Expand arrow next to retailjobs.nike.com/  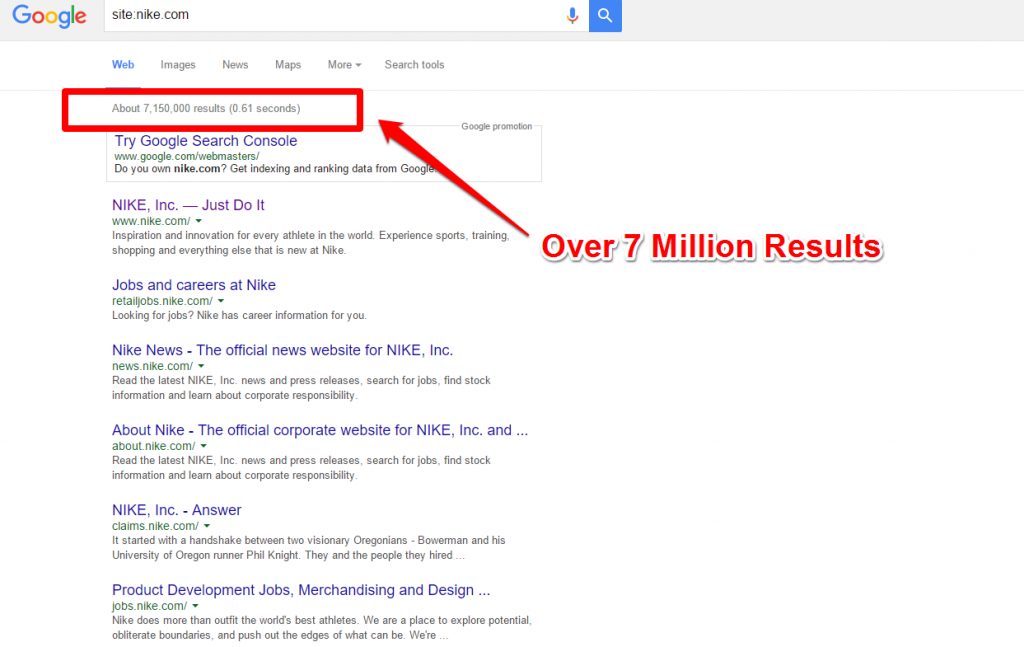click(221, 301)
